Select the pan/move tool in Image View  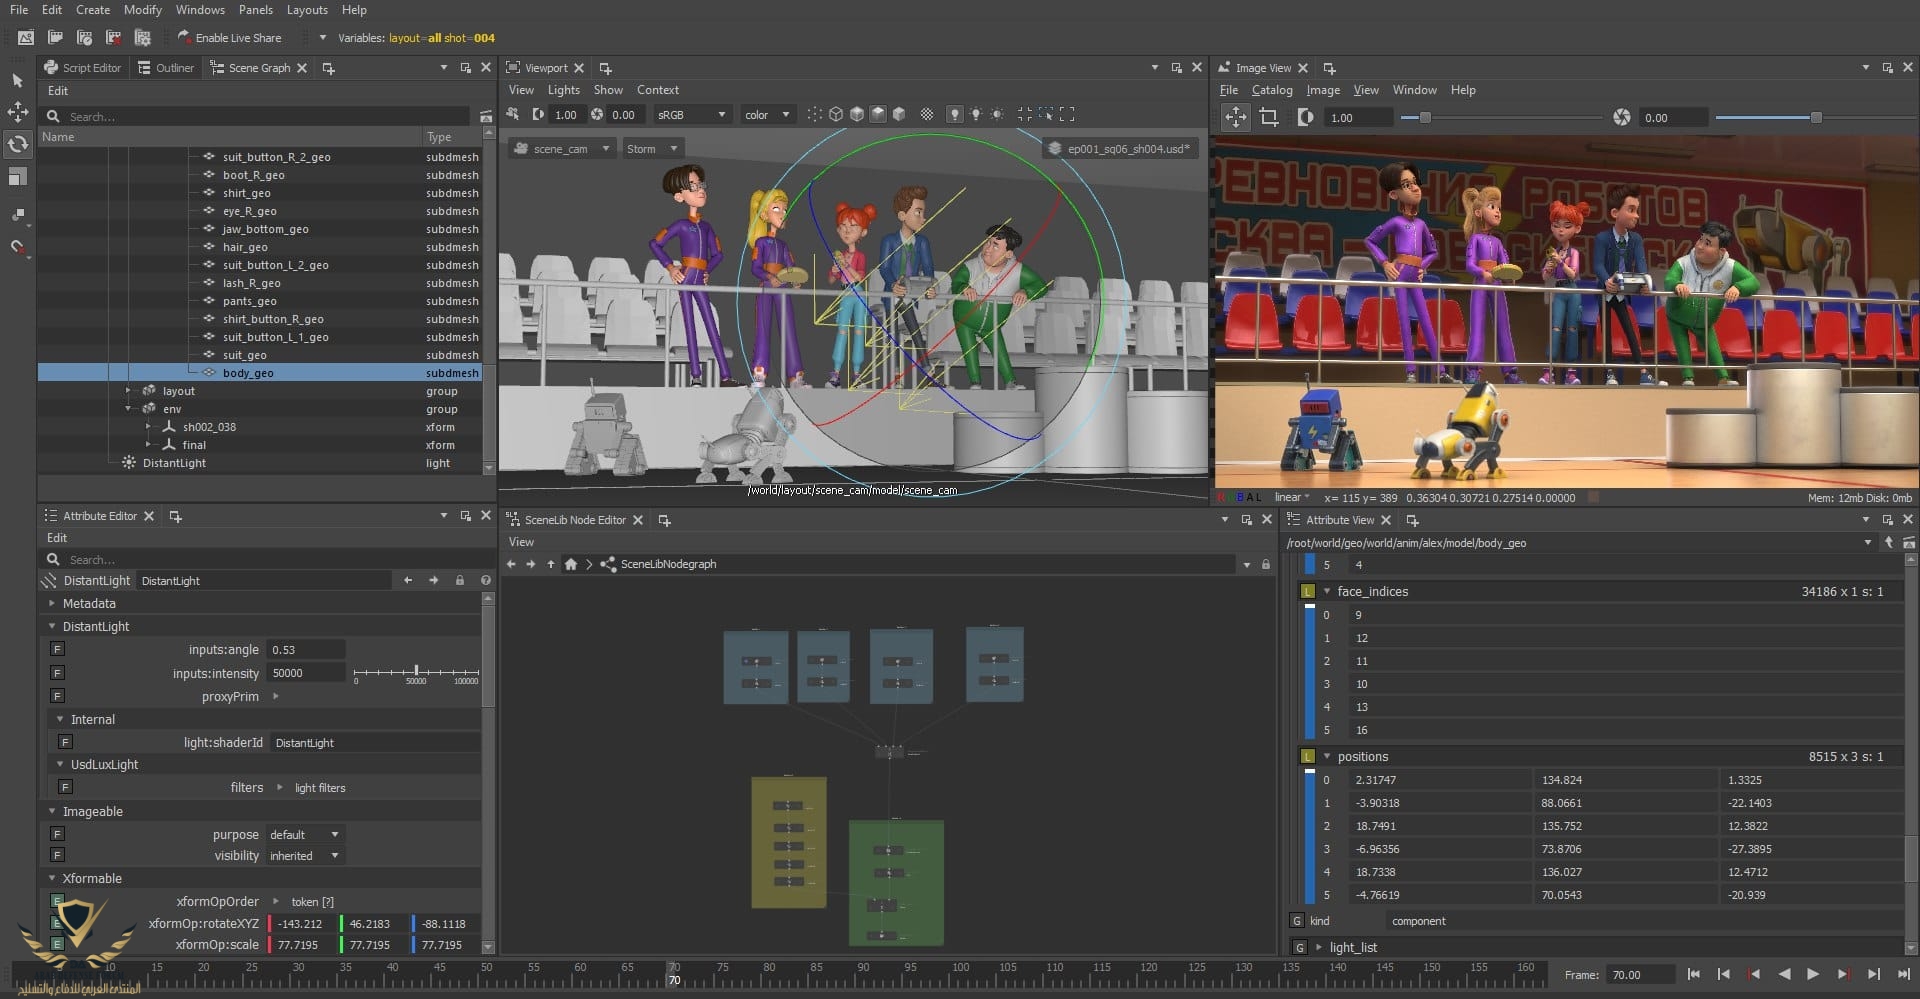pyautogui.click(x=1236, y=117)
